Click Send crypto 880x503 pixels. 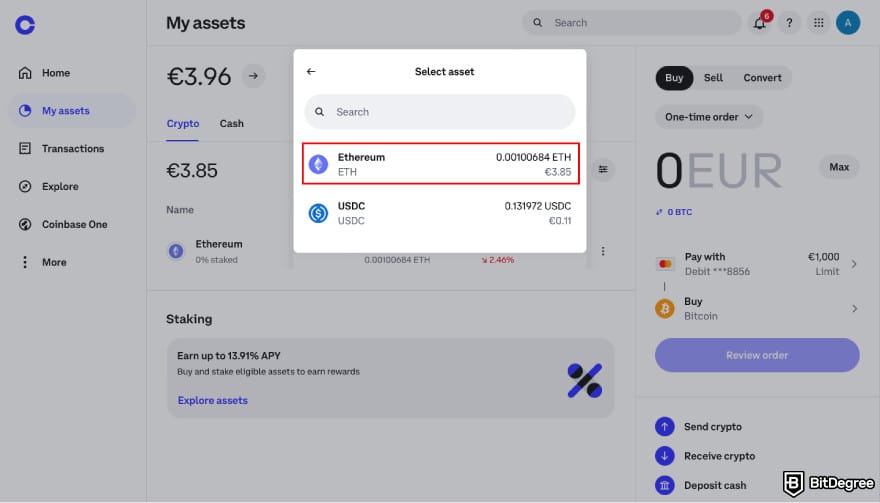click(x=713, y=427)
